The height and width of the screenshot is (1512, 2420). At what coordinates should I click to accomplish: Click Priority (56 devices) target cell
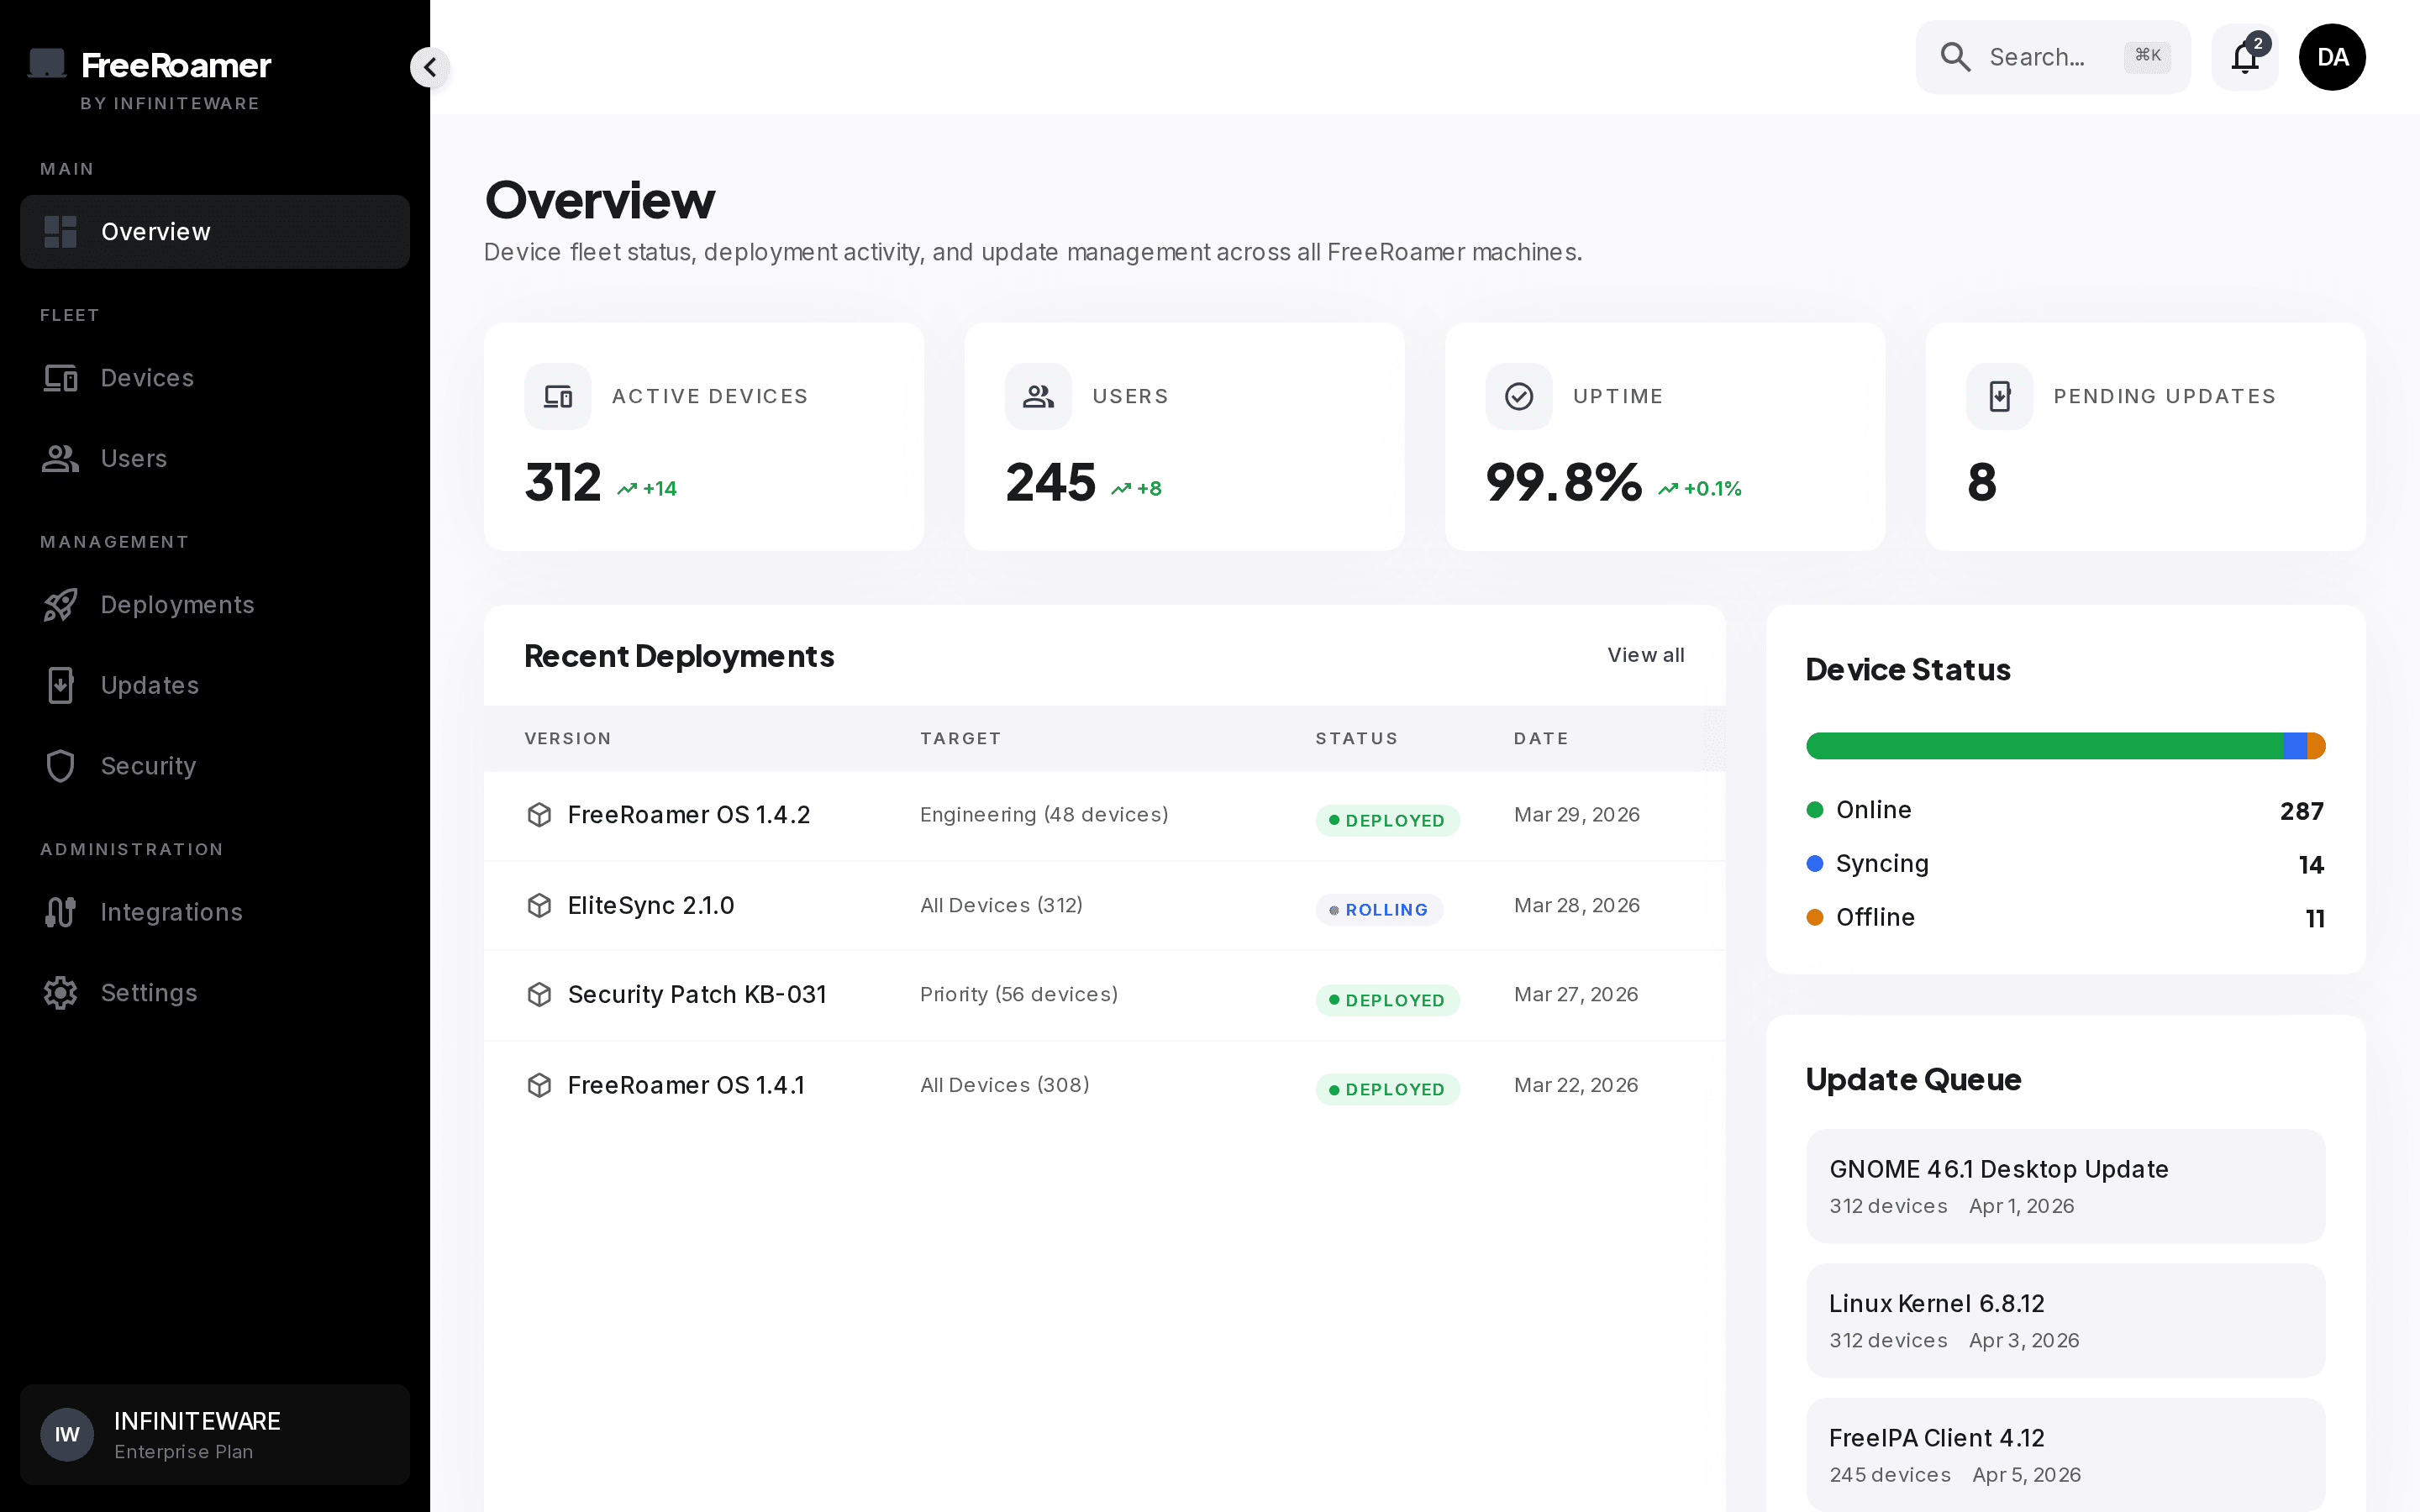point(1019,995)
